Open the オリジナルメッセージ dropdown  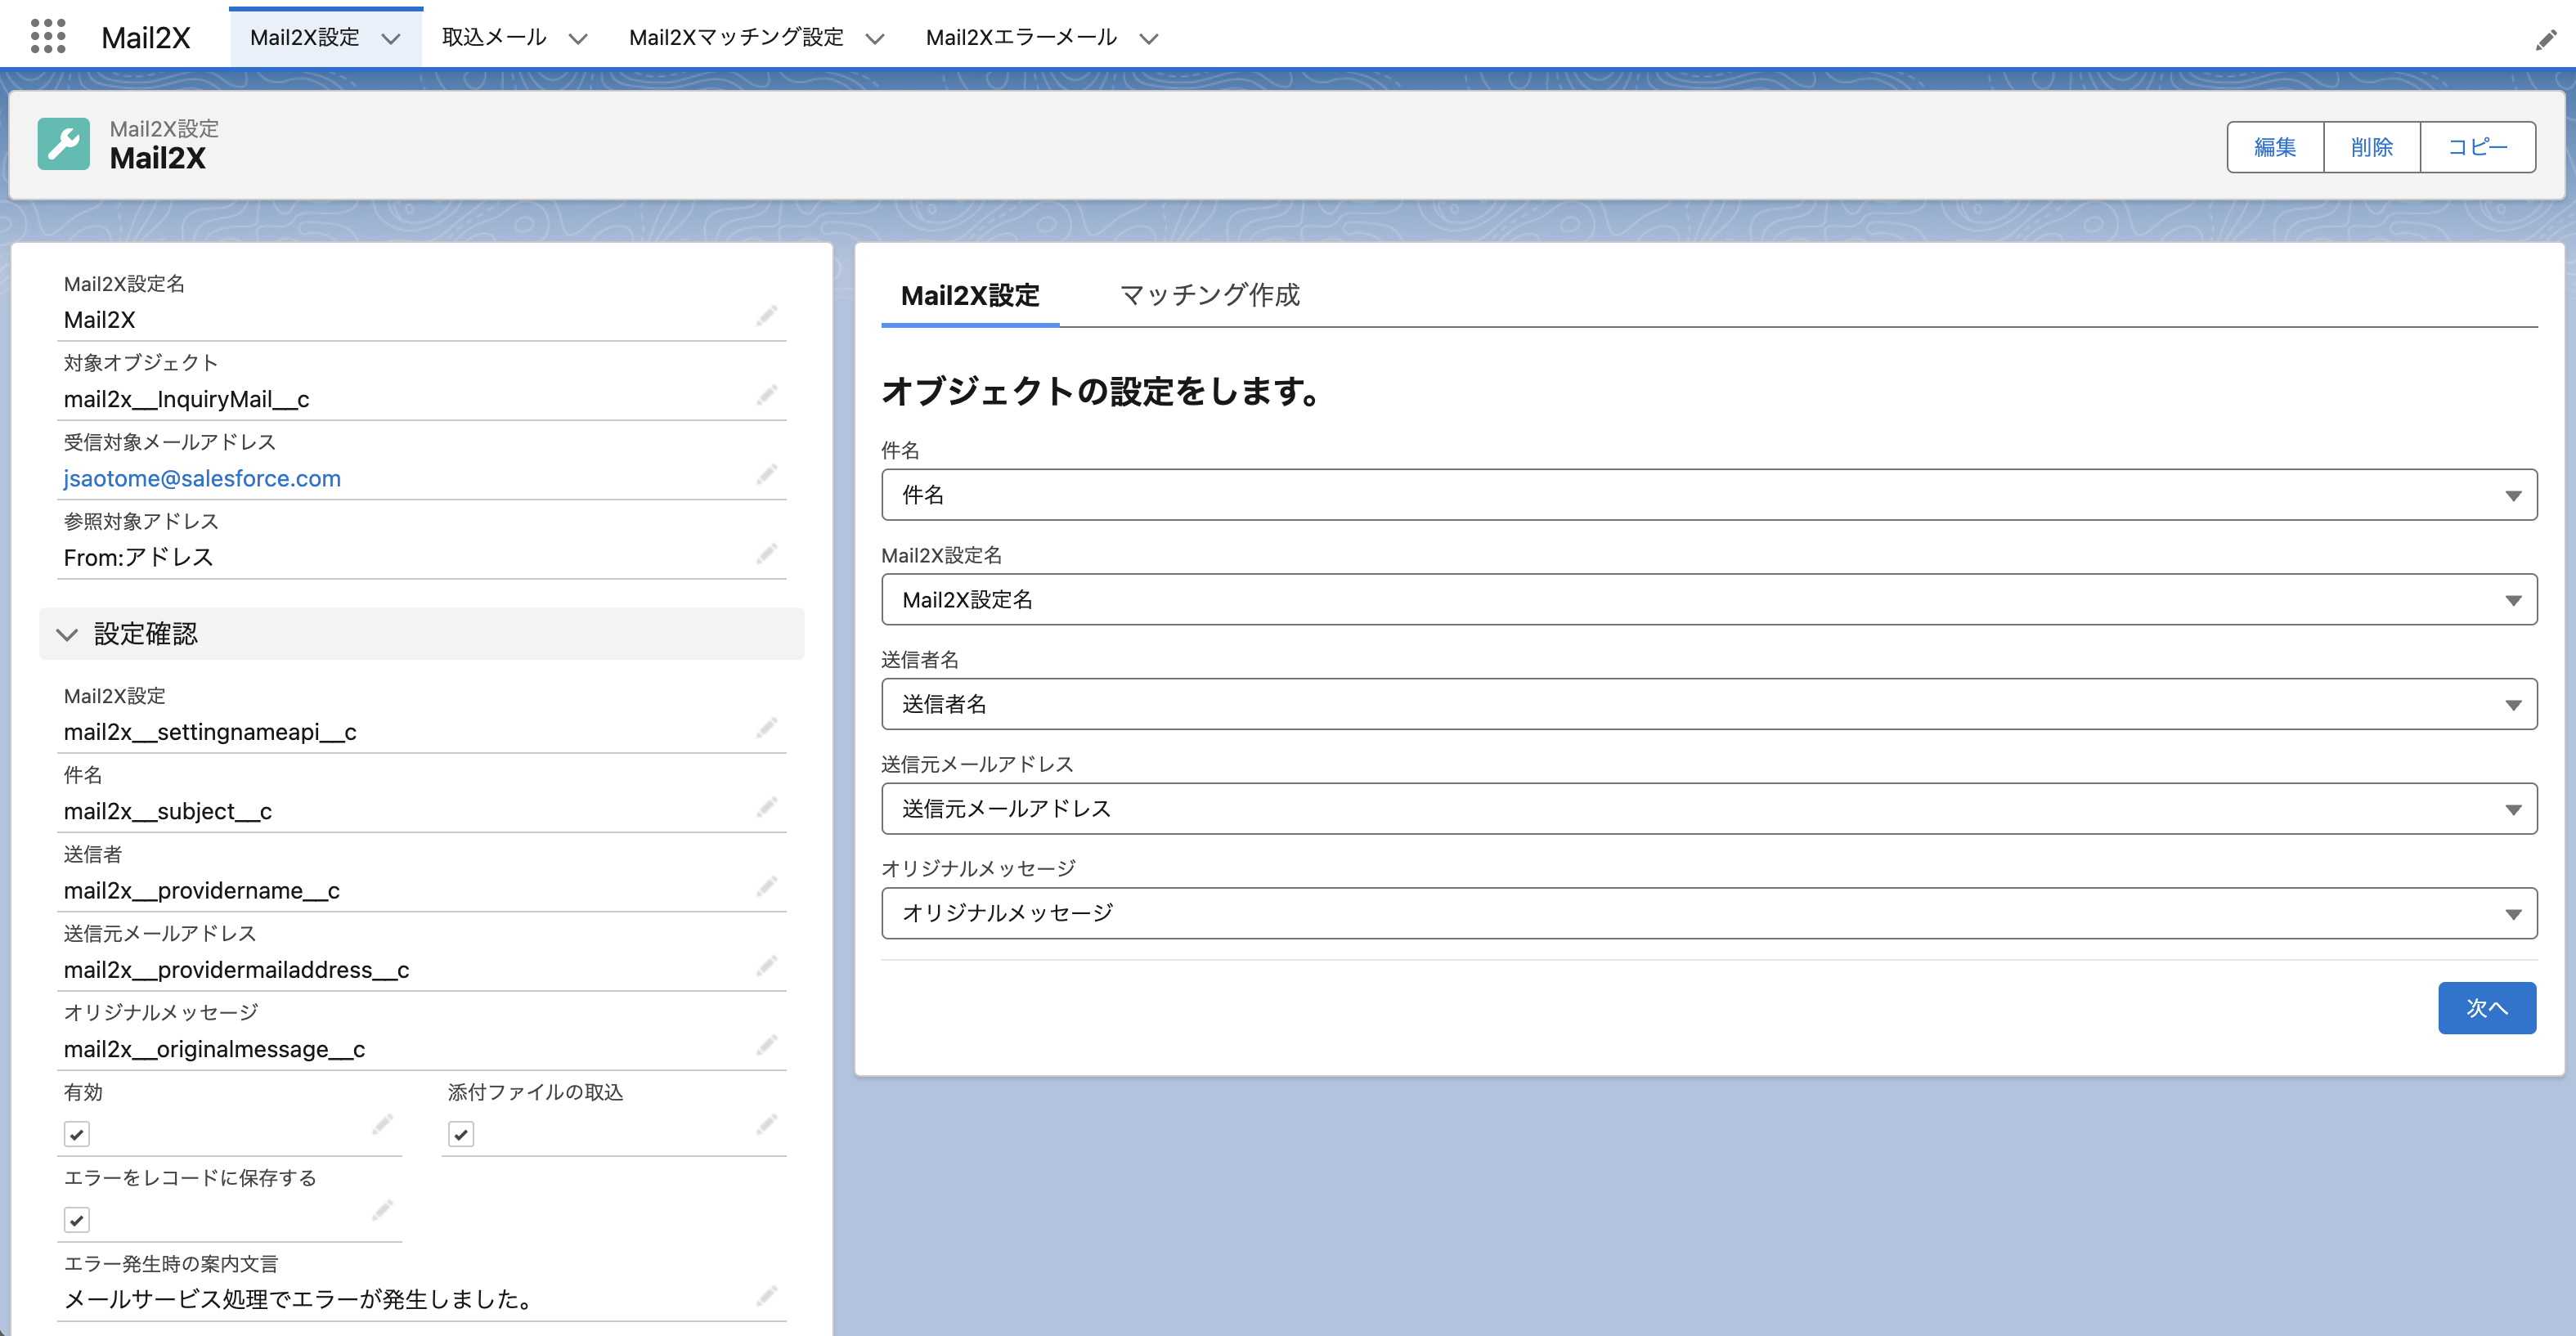coord(1709,913)
